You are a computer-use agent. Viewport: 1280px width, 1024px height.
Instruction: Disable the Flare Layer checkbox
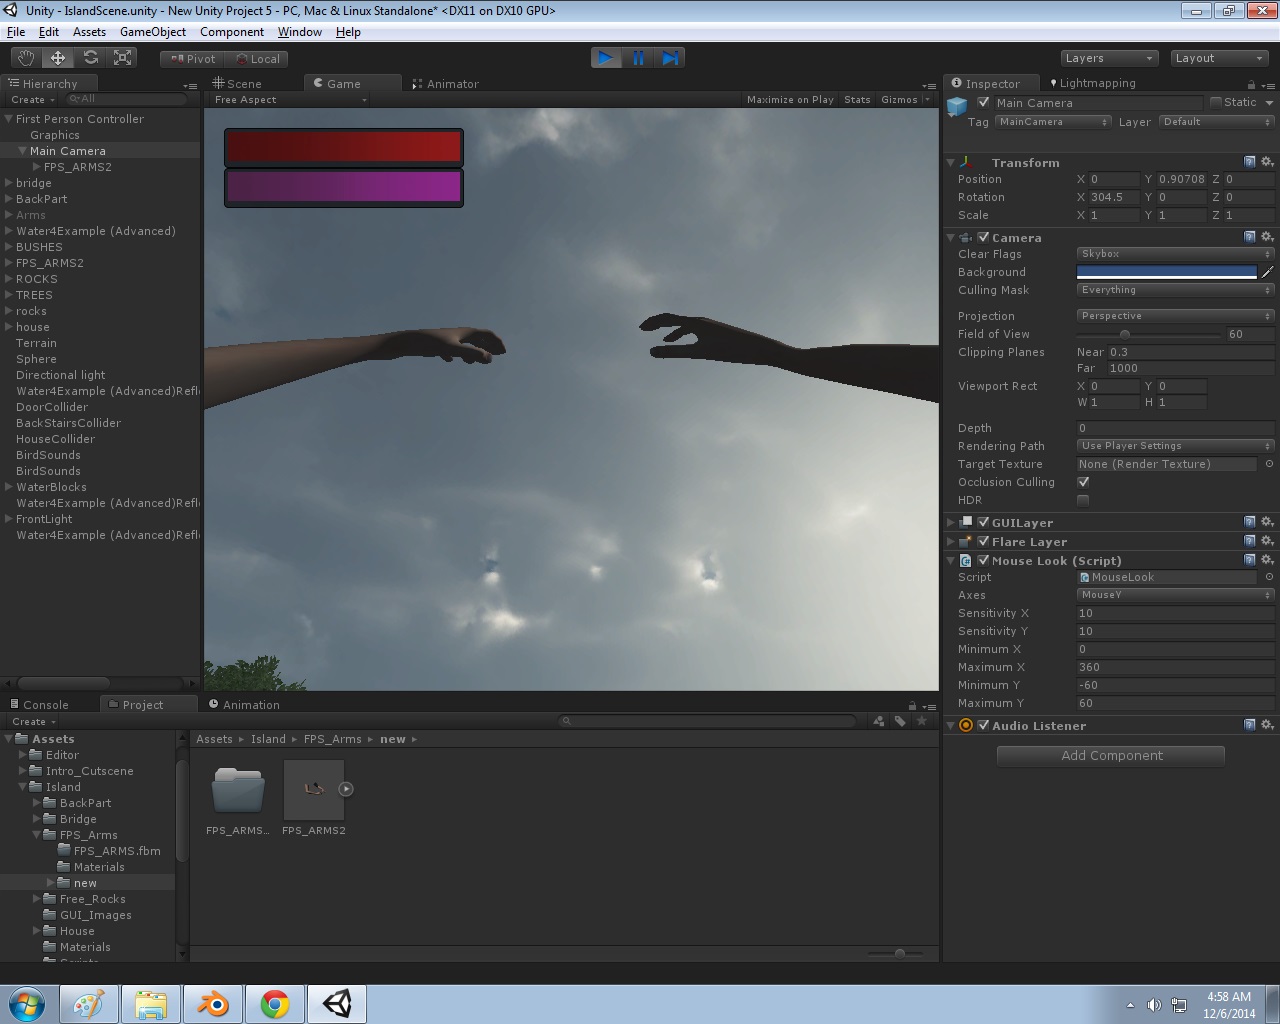click(983, 541)
